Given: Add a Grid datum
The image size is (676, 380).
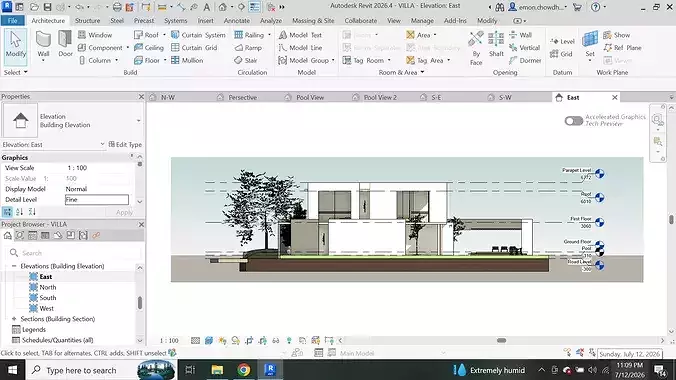Looking at the screenshot, I should (x=561, y=54).
